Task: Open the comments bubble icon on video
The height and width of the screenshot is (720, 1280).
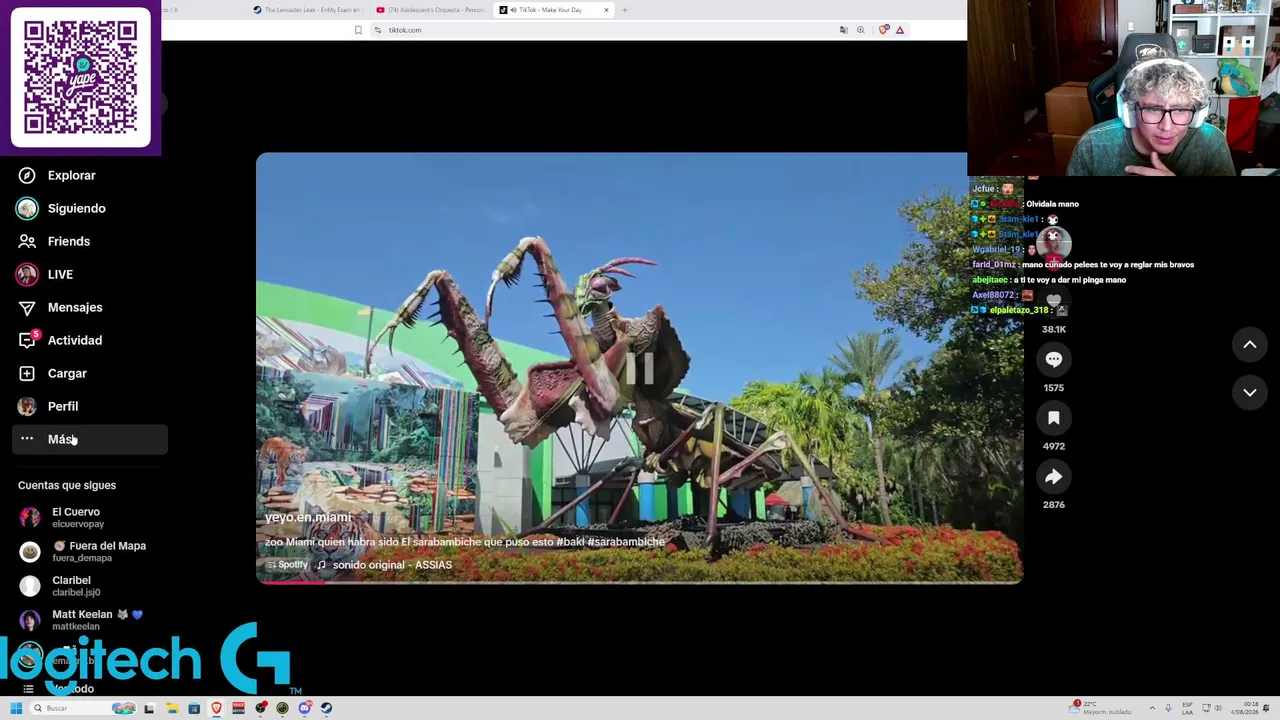Action: [x=1053, y=359]
